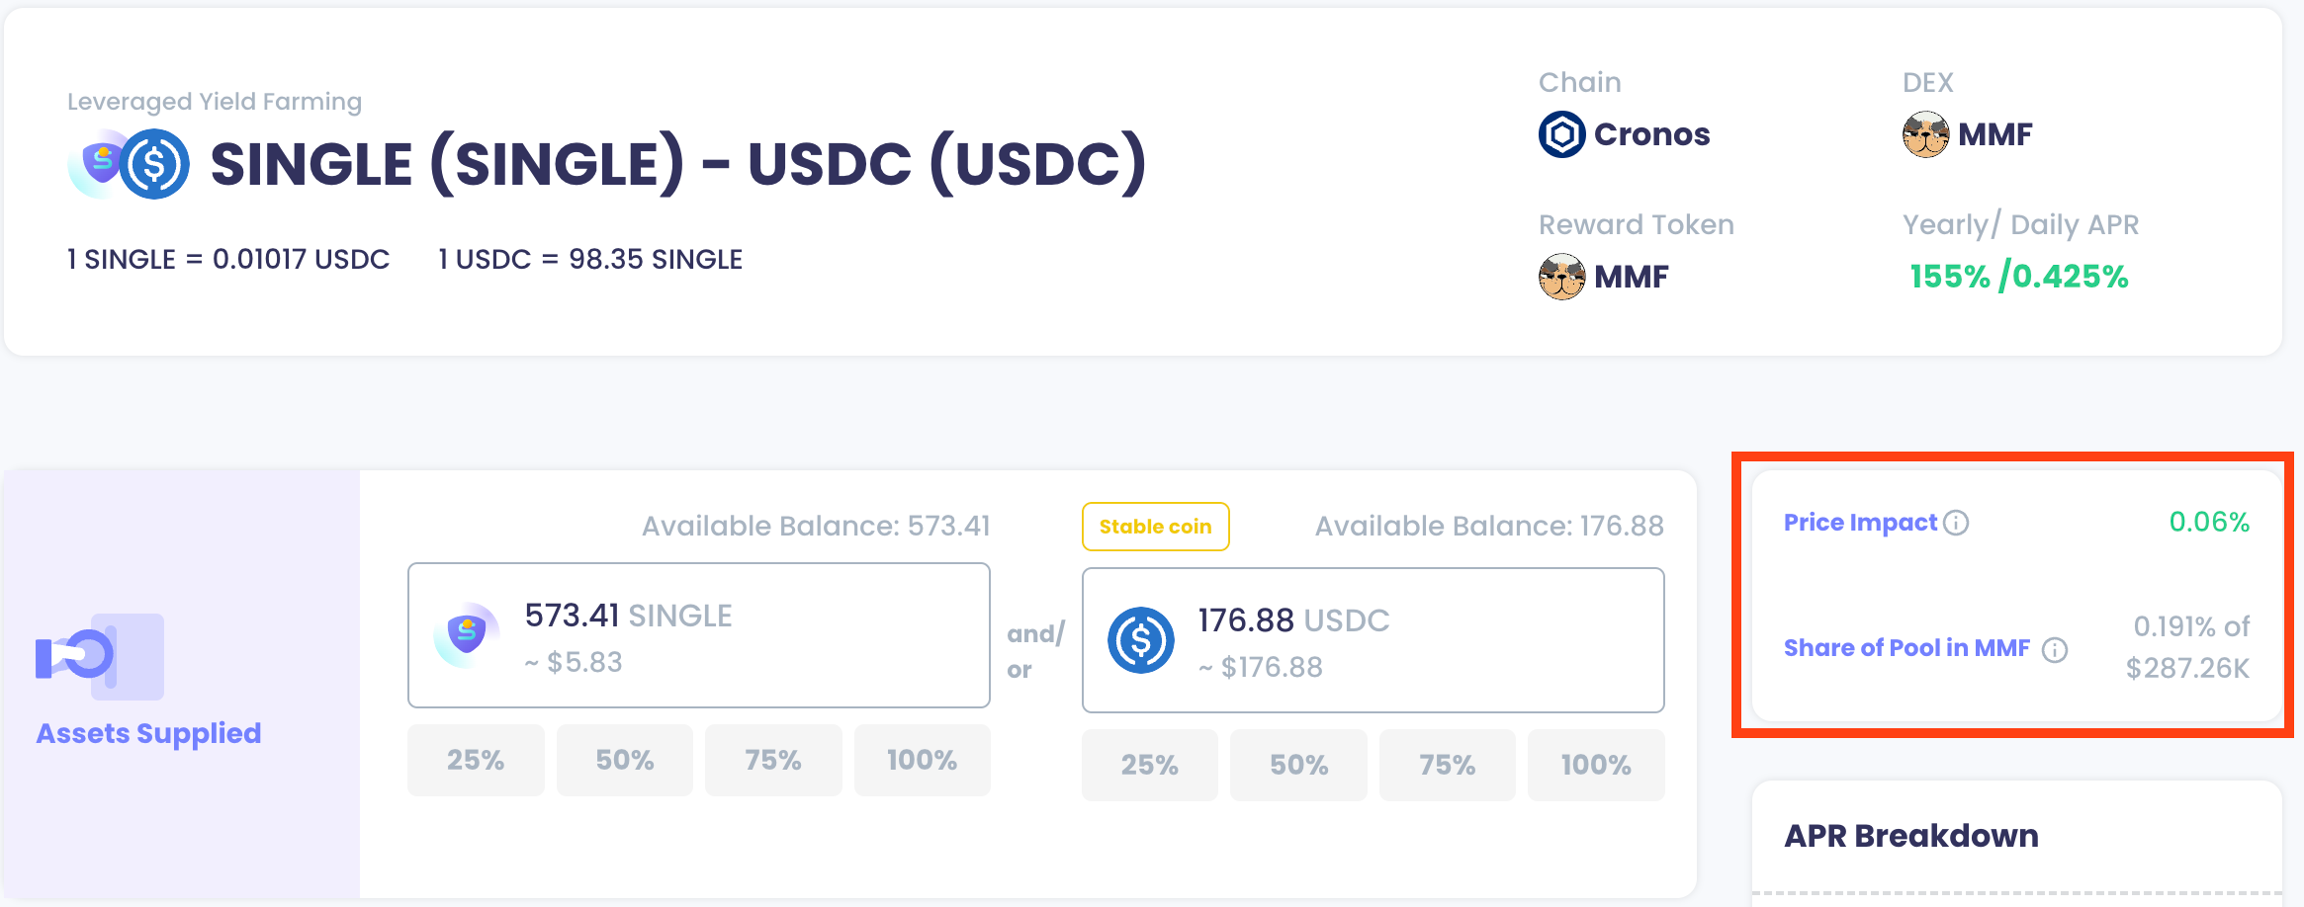Use 100% of USDC balance
This screenshot has width=2304, height=907.
1596,766
